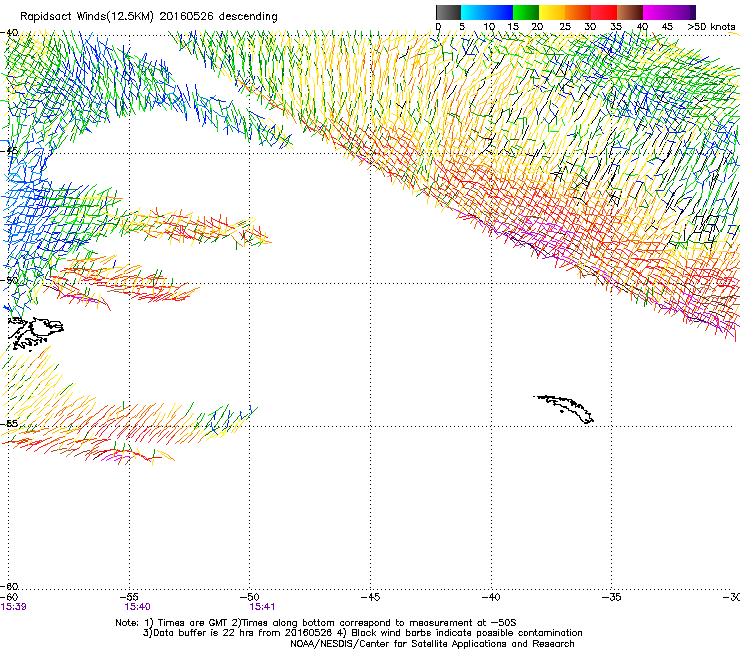Click the "0" legend scale label
The width and height of the screenshot is (740, 650).
(438, 27)
